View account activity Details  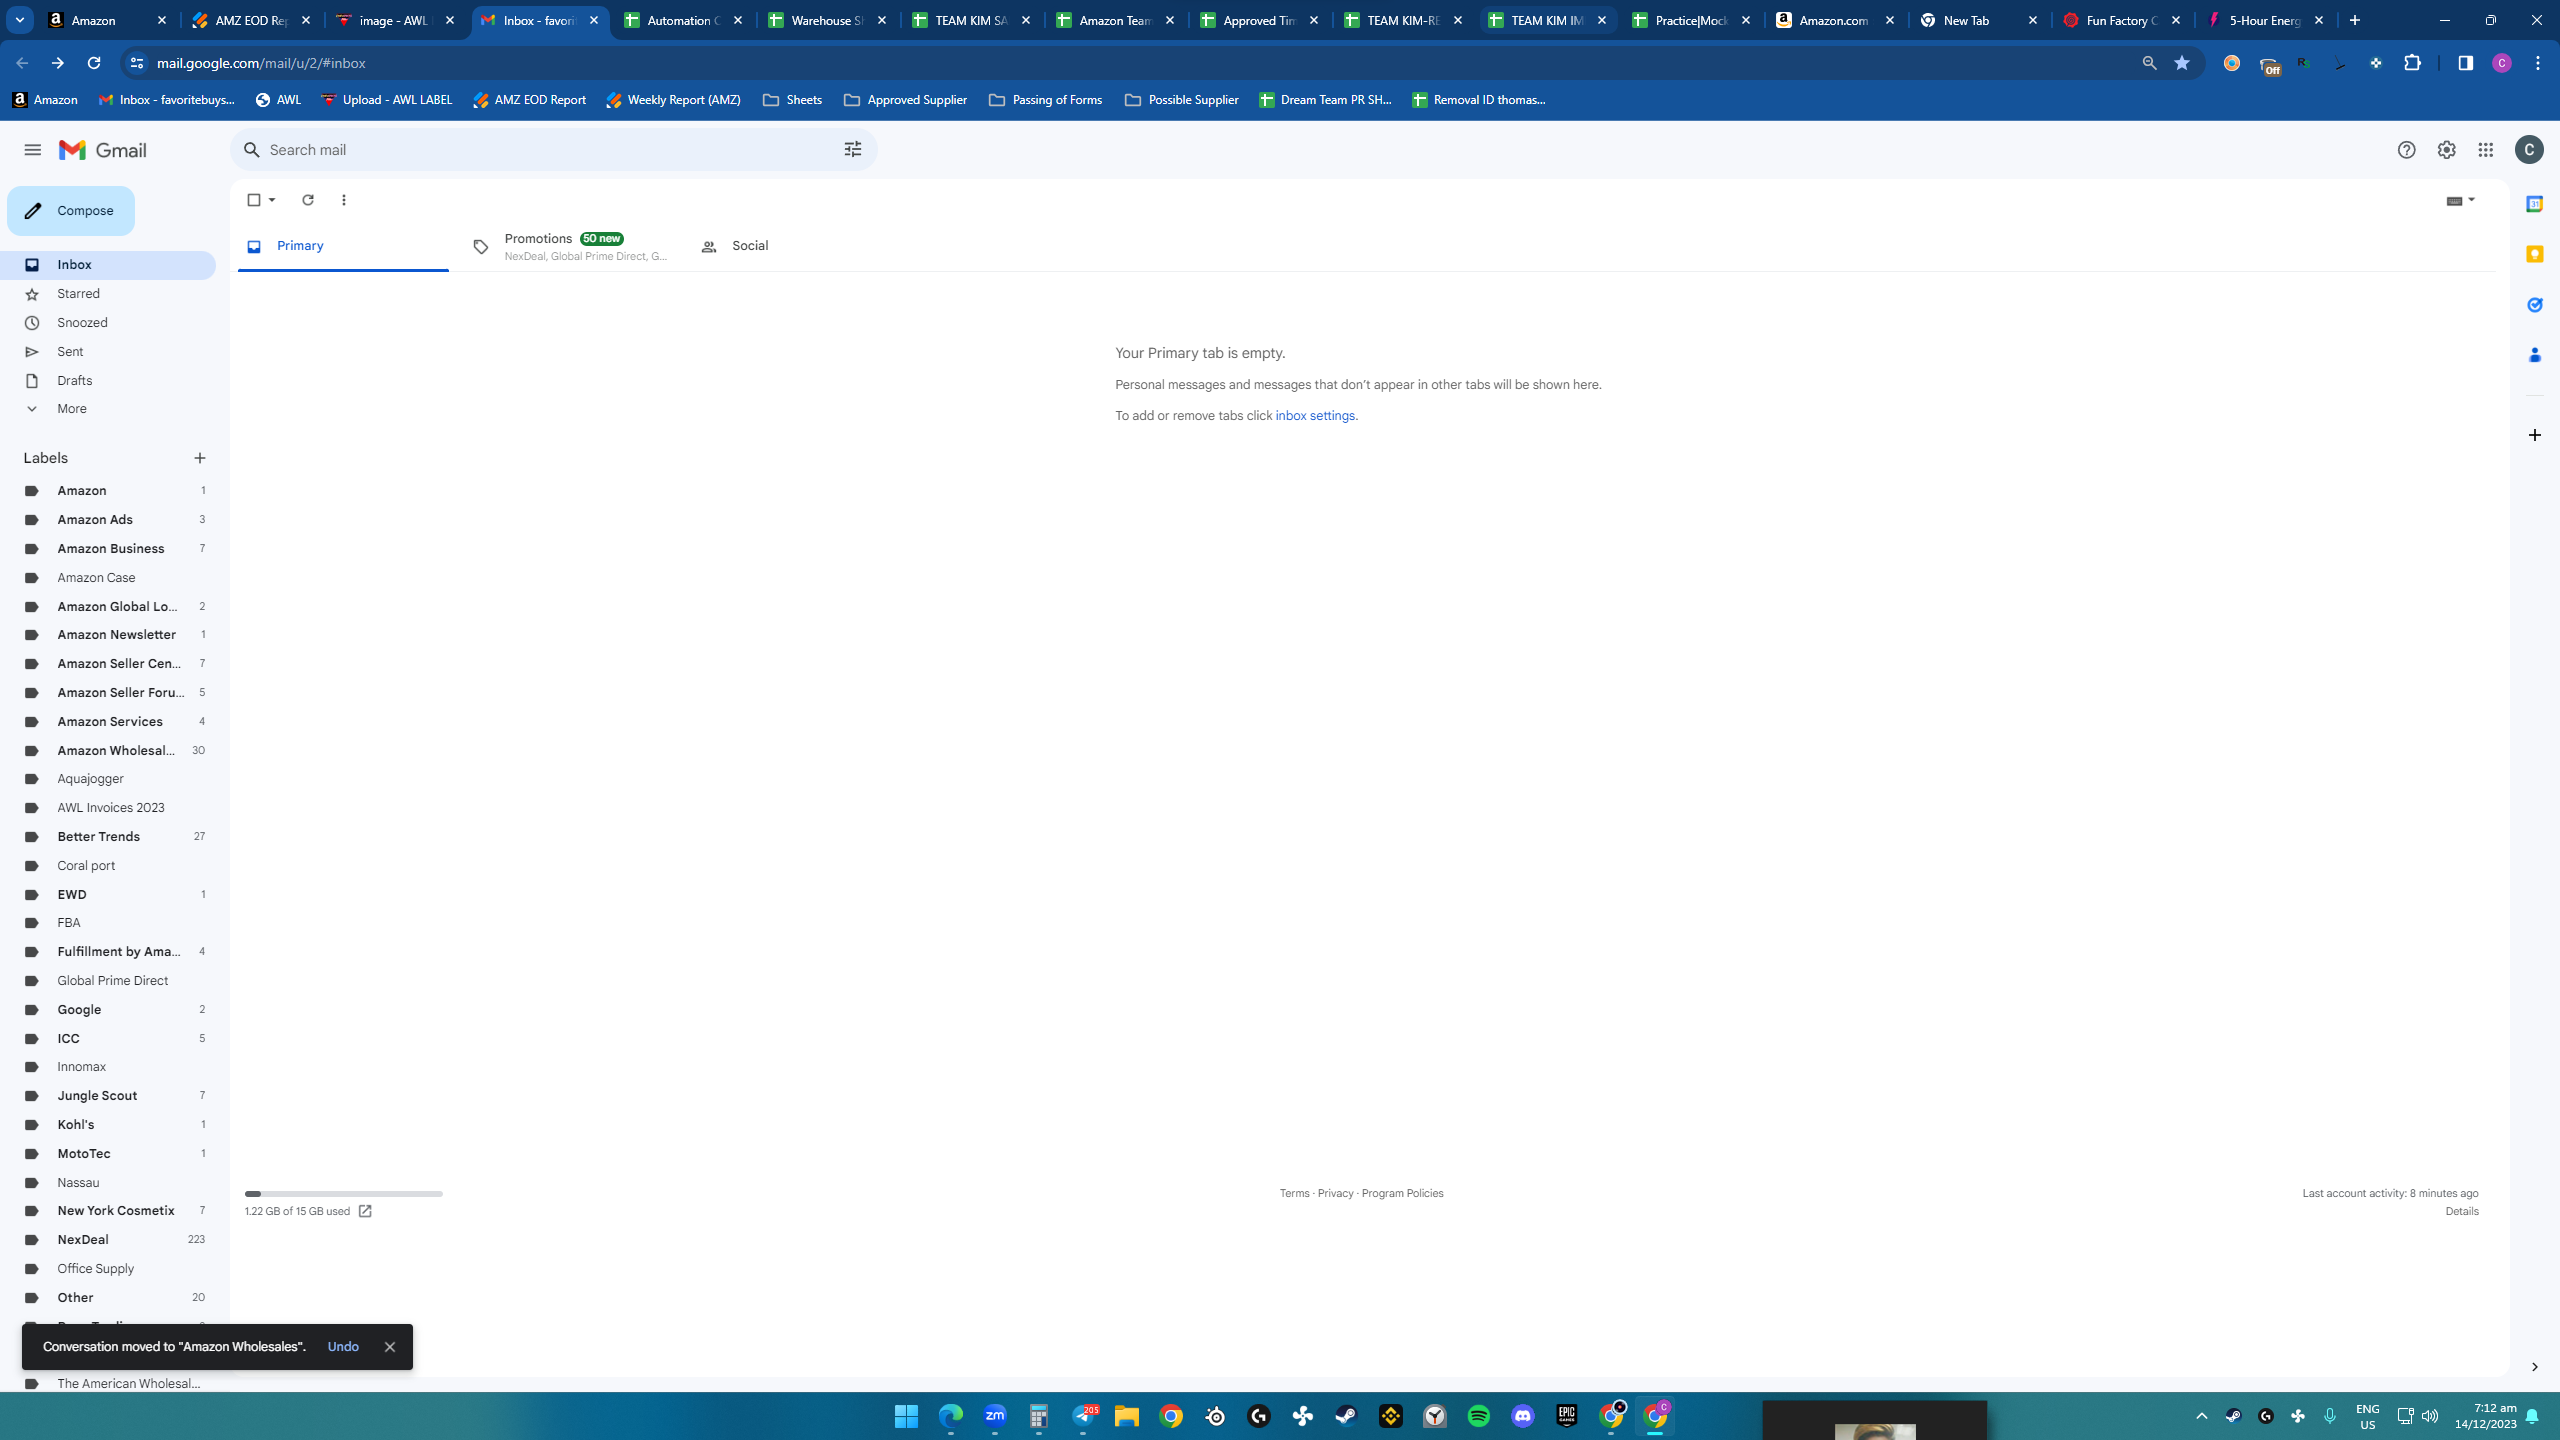point(2462,1212)
